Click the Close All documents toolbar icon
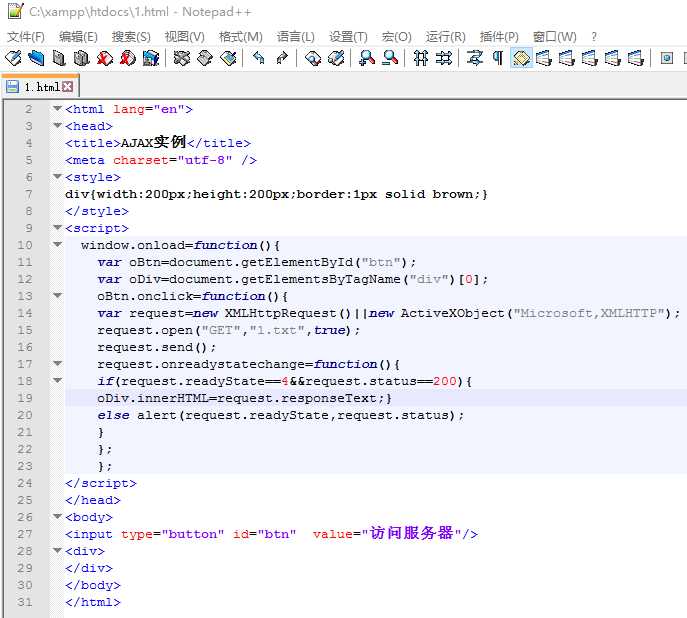Screen dimensions: 687x618 (127, 58)
